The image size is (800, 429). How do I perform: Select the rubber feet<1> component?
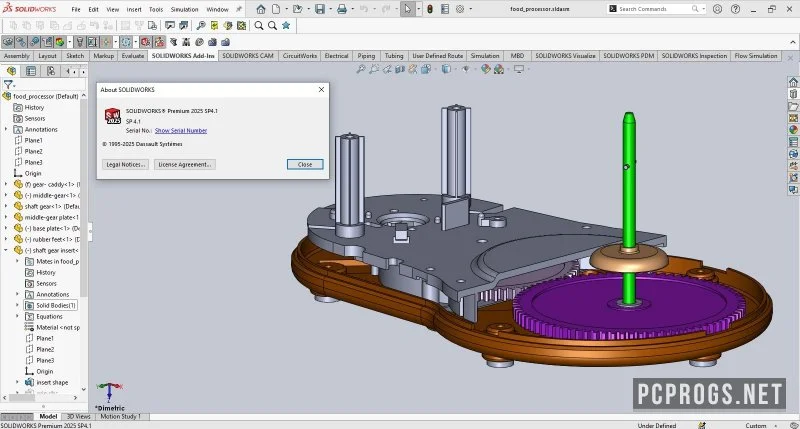tap(47, 239)
